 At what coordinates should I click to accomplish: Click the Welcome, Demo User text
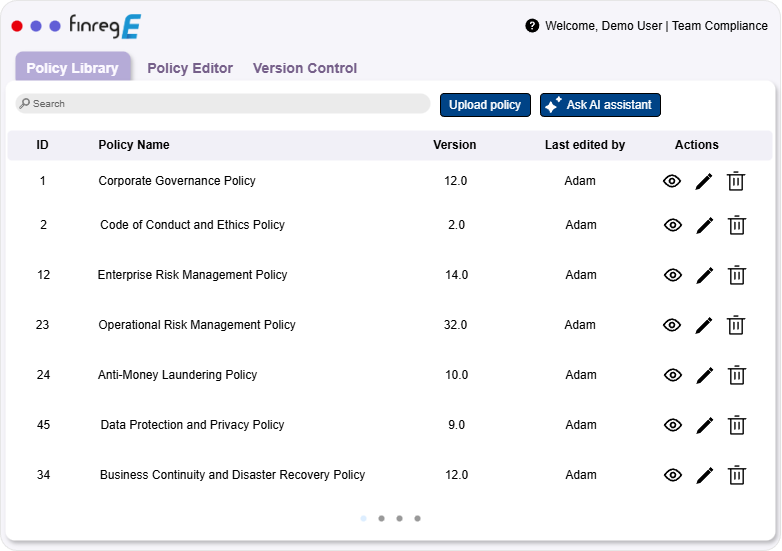[603, 25]
